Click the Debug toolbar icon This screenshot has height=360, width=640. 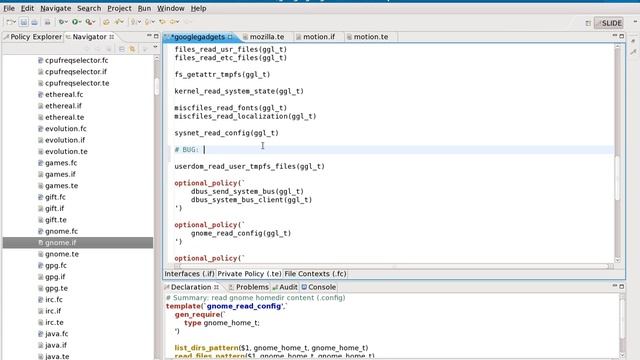click(x=61, y=22)
